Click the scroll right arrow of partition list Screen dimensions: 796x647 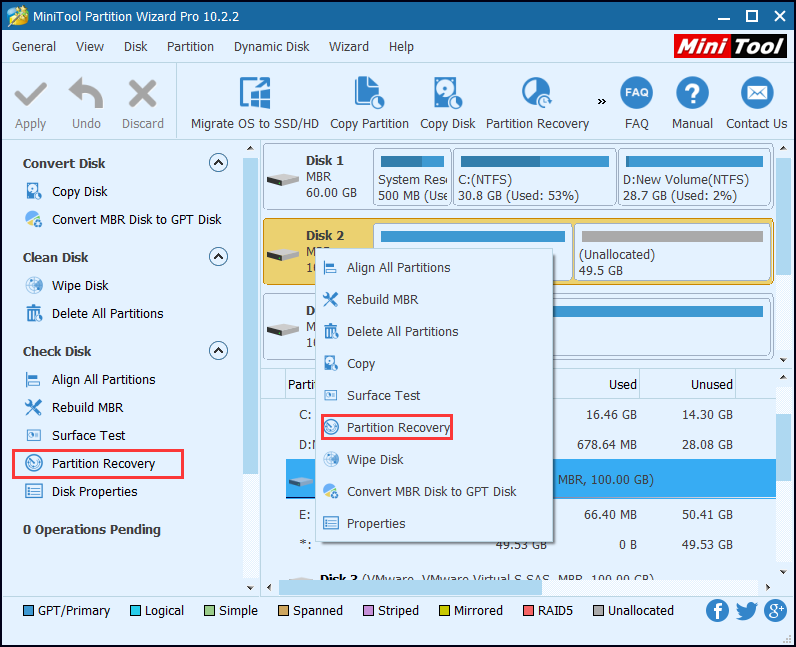[x=768, y=588]
